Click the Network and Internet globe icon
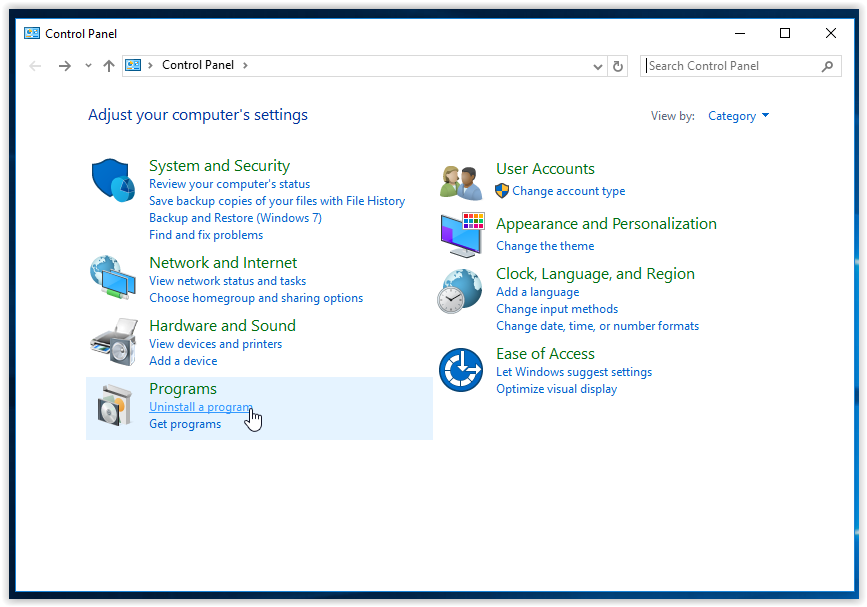Image resolution: width=867 pixels, height=607 pixels. [113, 277]
